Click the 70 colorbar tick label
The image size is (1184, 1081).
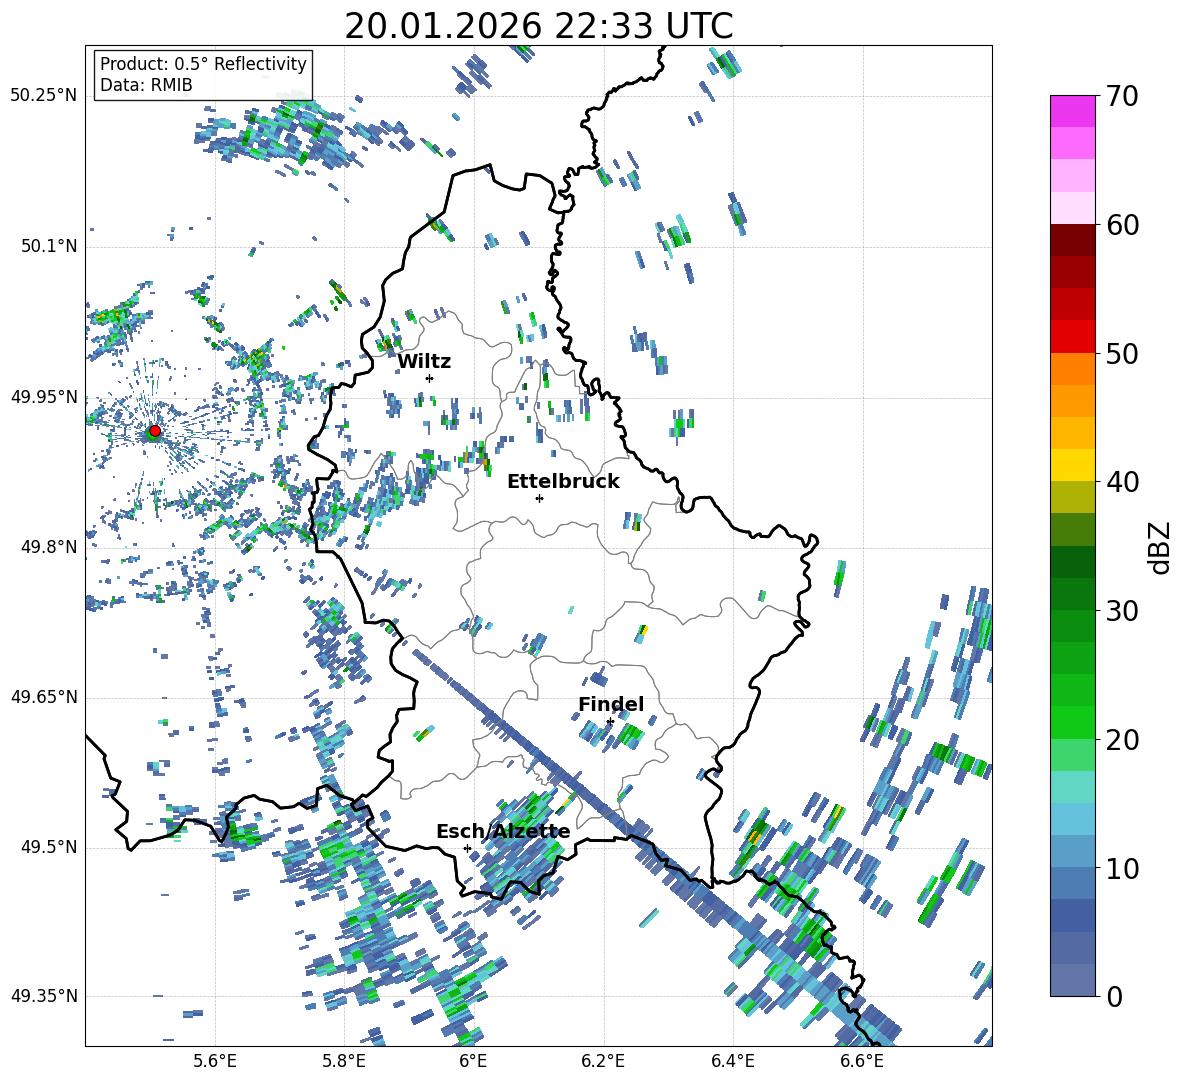(1122, 97)
